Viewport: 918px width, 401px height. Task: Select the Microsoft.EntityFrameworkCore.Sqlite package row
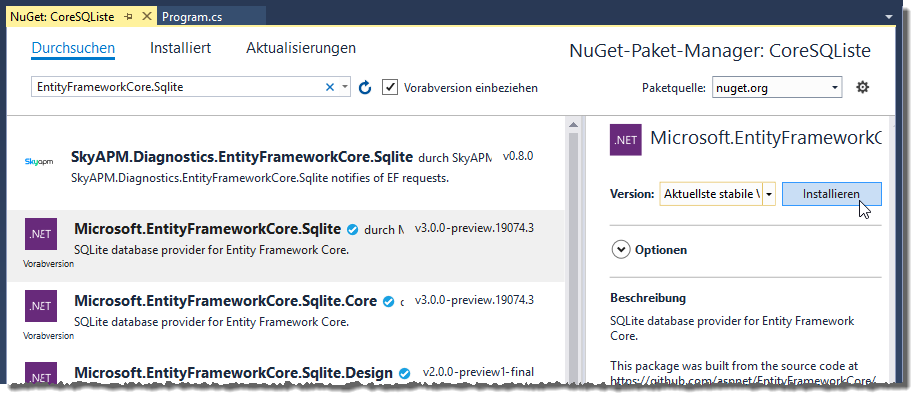(286, 246)
